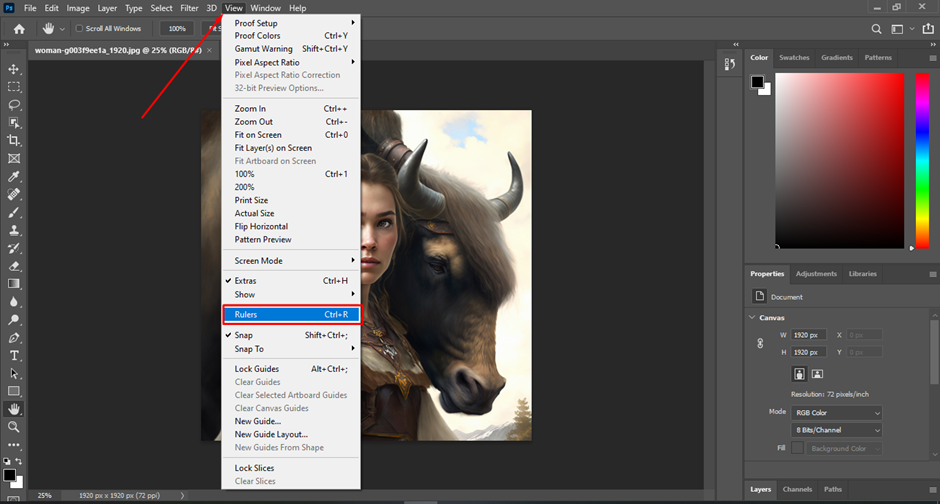
Task: Select the Brush tool
Action: [14, 213]
